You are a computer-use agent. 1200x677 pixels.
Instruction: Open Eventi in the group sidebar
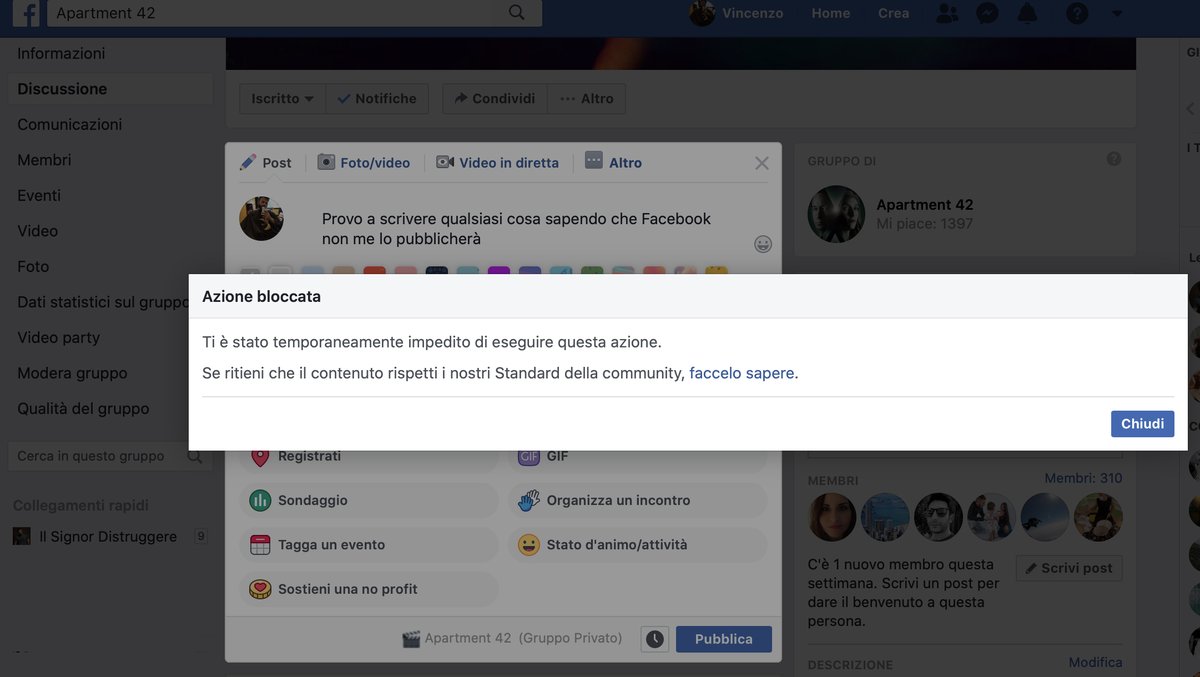click(x=39, y=195)
